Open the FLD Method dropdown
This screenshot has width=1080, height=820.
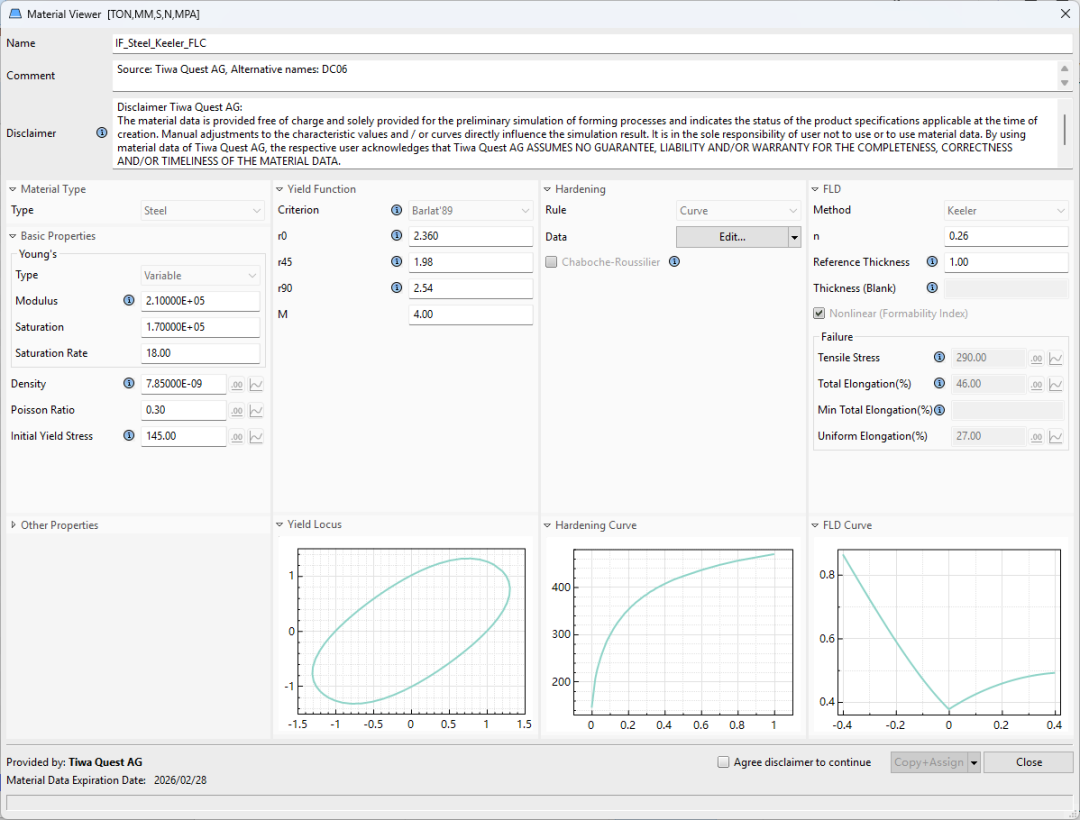pos(1006,211)
